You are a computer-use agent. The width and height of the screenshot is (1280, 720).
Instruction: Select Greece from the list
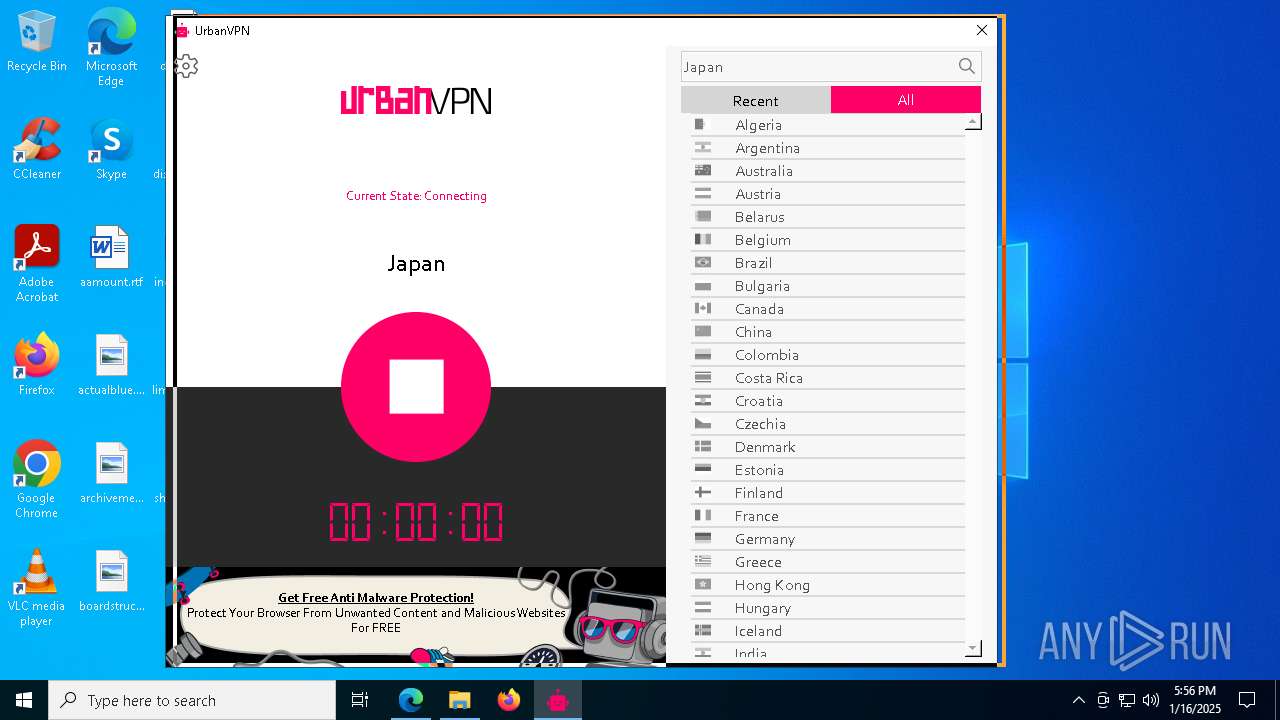(x=828, y=562)
